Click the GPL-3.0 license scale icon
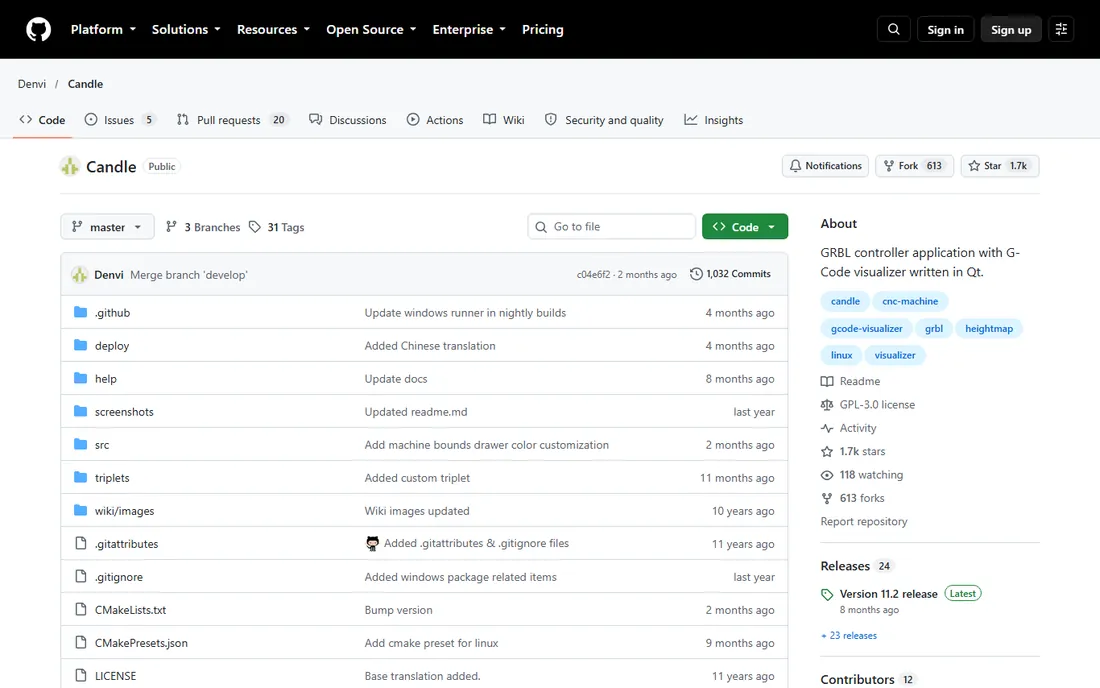Viewport: 1100px width, 688px height. point(827,405)
